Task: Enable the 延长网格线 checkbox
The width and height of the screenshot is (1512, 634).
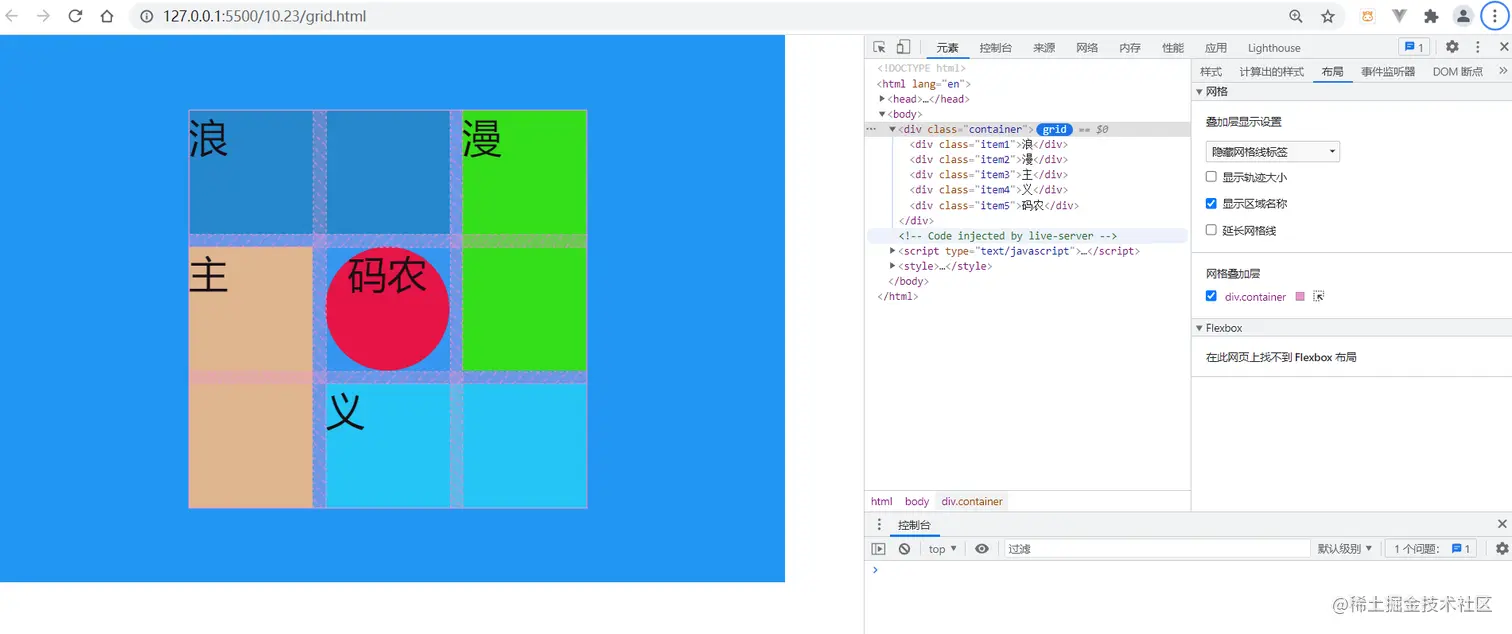Action: (1211, 230)
